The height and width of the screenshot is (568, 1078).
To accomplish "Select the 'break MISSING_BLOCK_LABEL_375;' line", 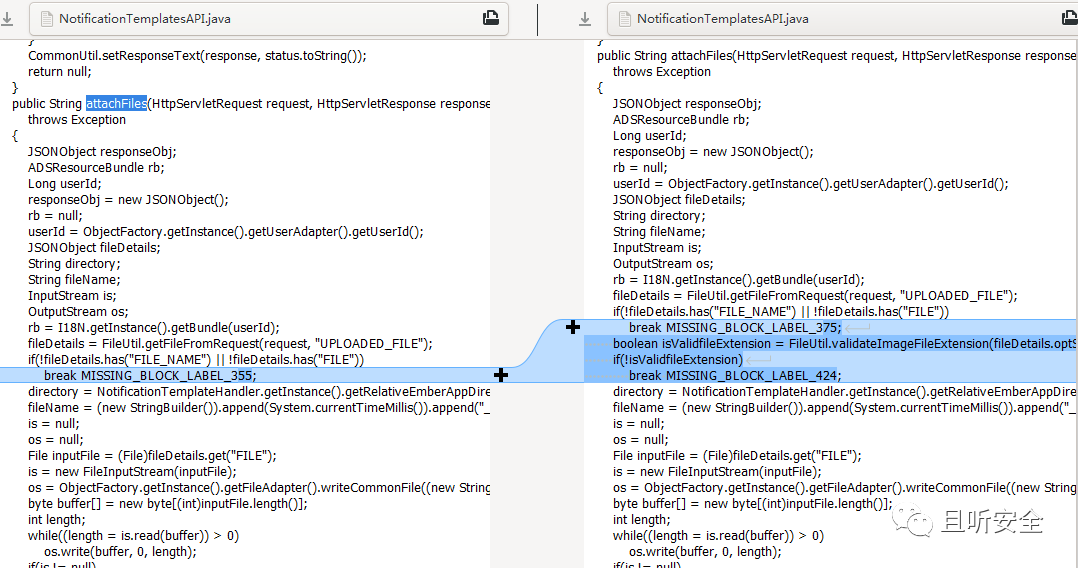I will click(735, 327).
